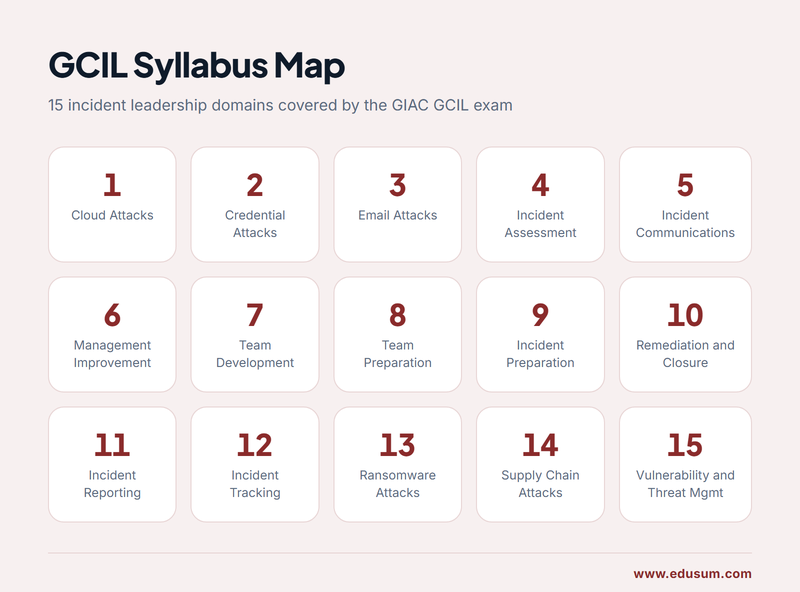The image size is (800, 592).
Task: Select the Cloud Attacks card
Action: (112, 205)
